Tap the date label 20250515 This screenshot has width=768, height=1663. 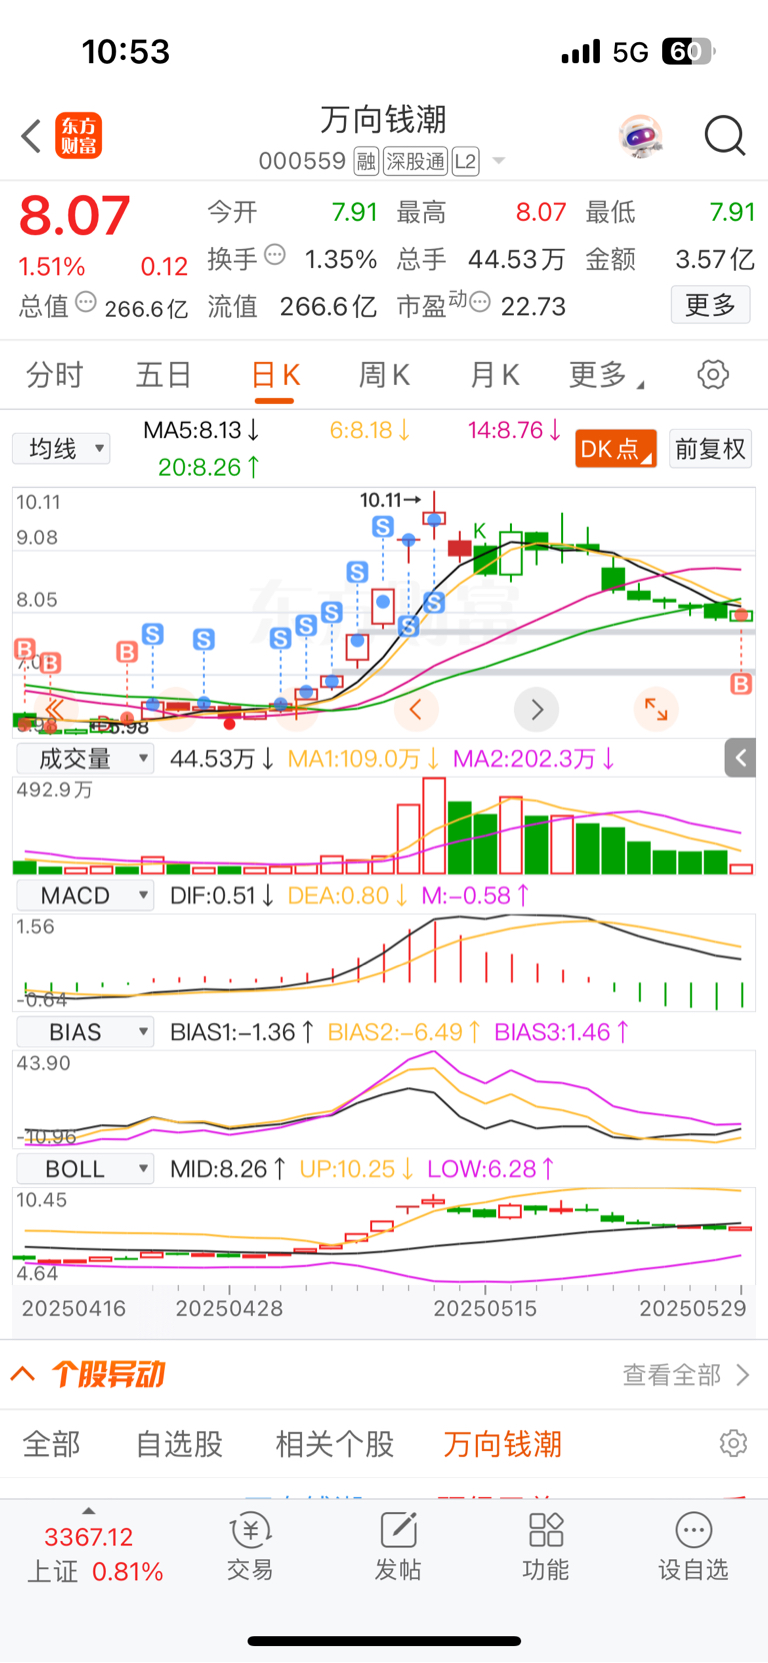(x=485, y=1308)
